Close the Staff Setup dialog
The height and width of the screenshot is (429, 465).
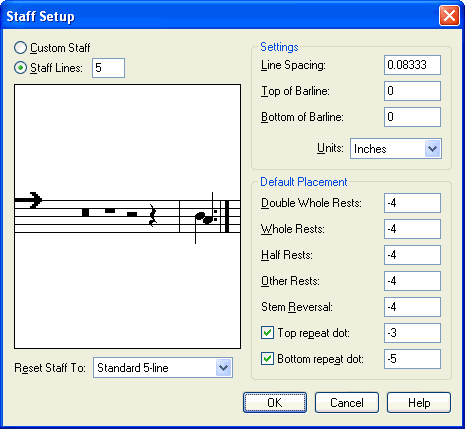pyautogui.click(x=449, y=16)
